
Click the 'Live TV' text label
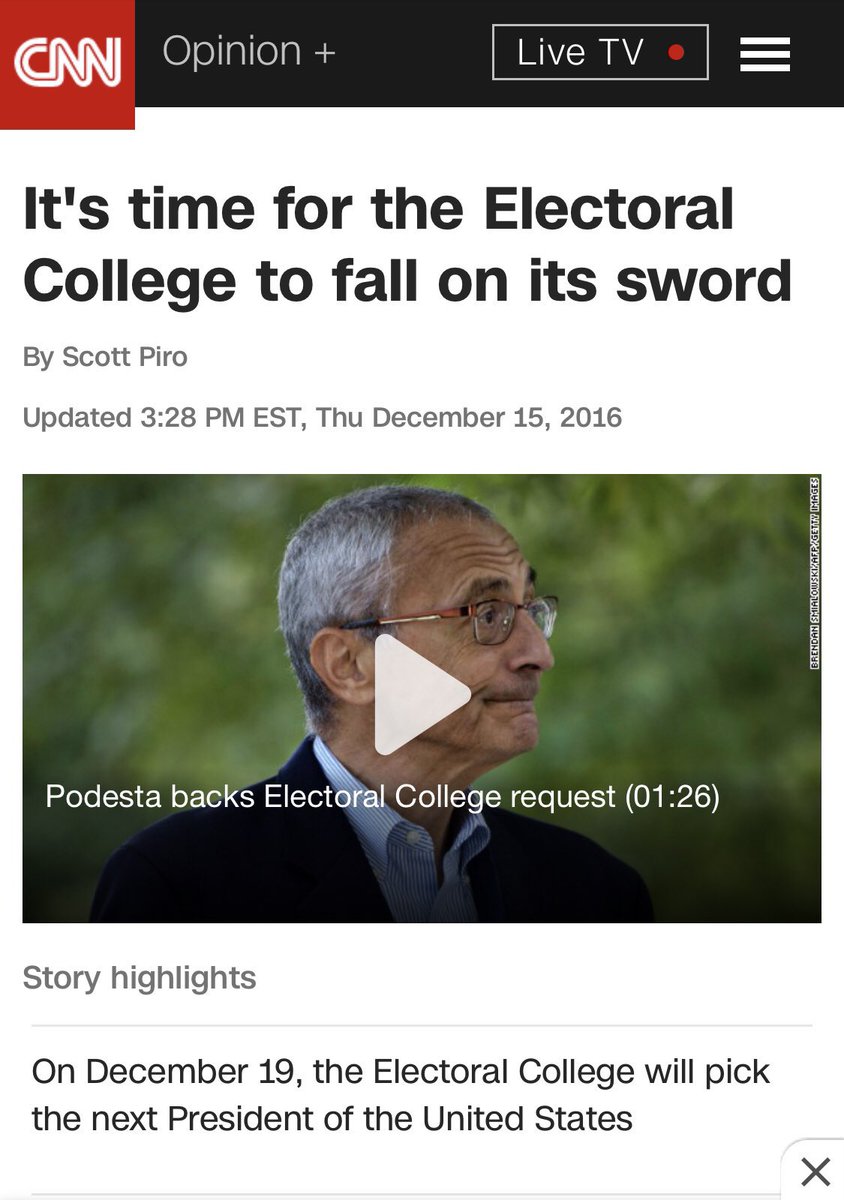580,53
